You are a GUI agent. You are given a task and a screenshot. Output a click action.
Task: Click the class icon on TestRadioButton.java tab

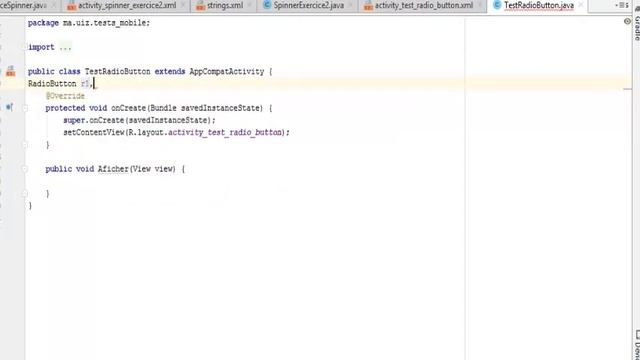pyautogui.click(x=497, y=5)
